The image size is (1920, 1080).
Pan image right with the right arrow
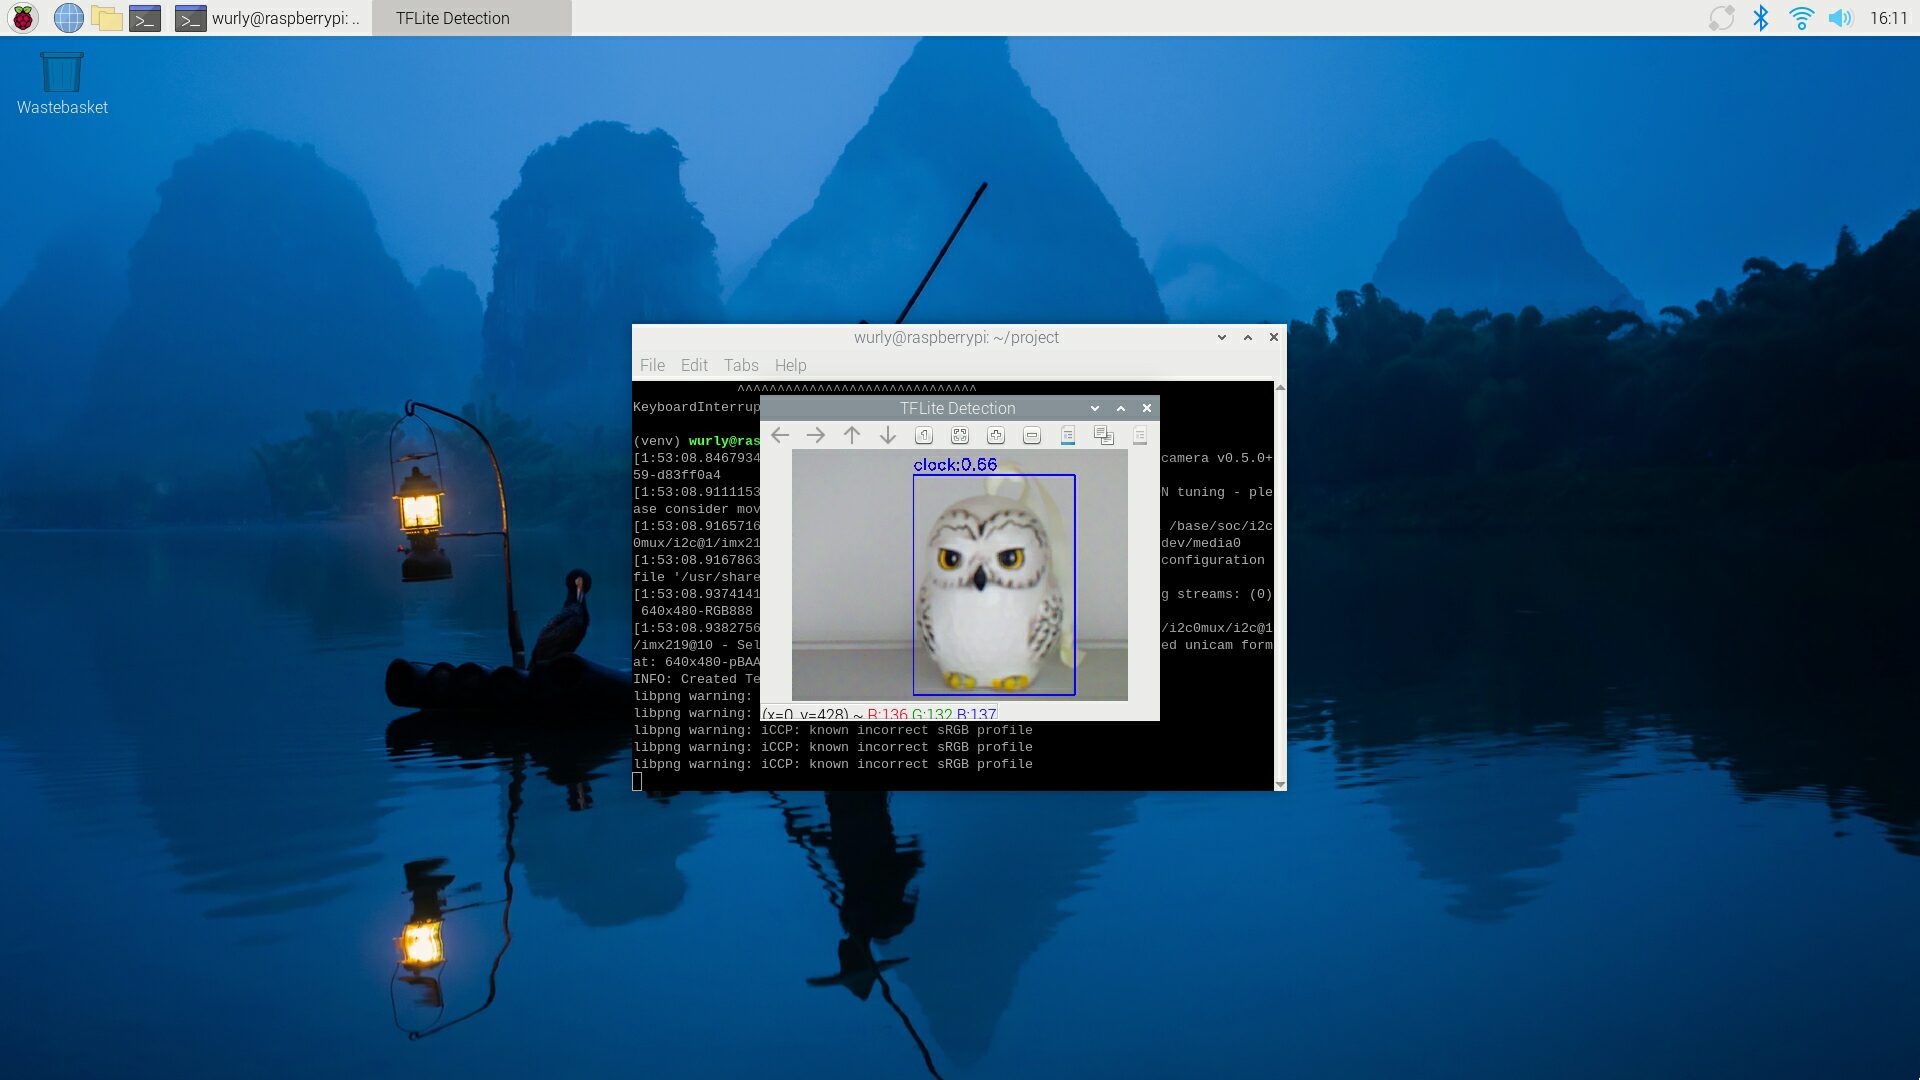[816, 435]
